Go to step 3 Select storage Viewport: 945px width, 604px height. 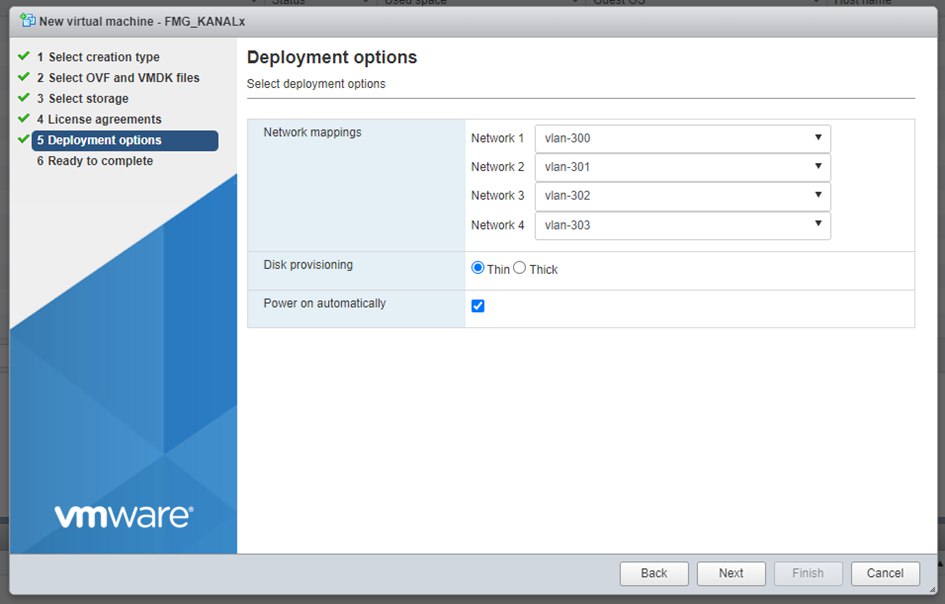[88, 99]
